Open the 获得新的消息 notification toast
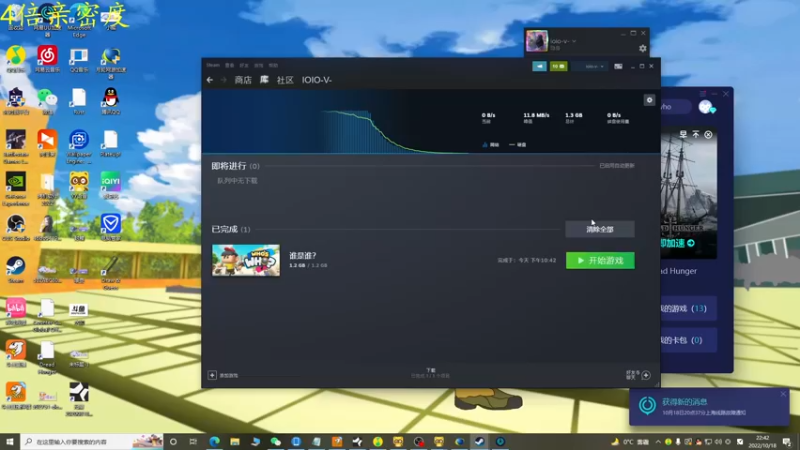800x450 pixels. pos(709,407)
